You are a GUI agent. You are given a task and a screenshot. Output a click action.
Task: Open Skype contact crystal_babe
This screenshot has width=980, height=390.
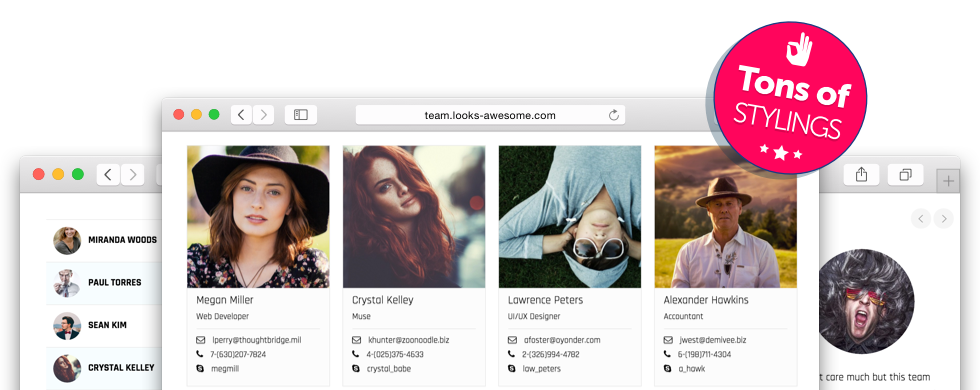[389, 369]
